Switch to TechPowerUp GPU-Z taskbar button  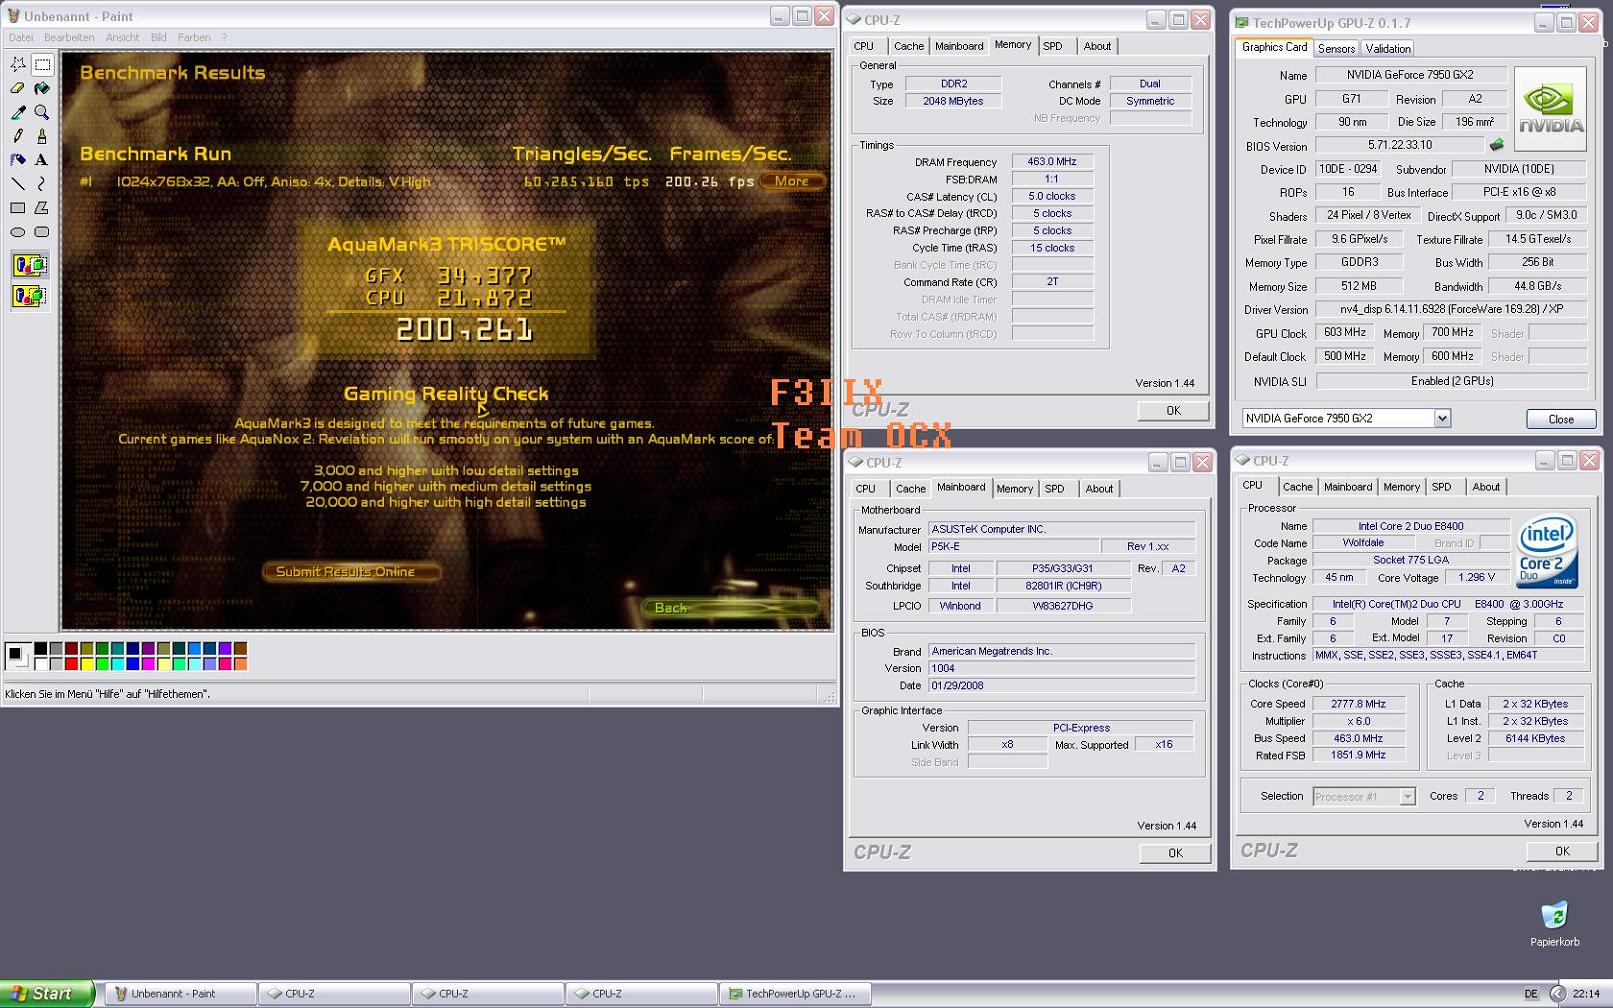[x=794, y=993]
